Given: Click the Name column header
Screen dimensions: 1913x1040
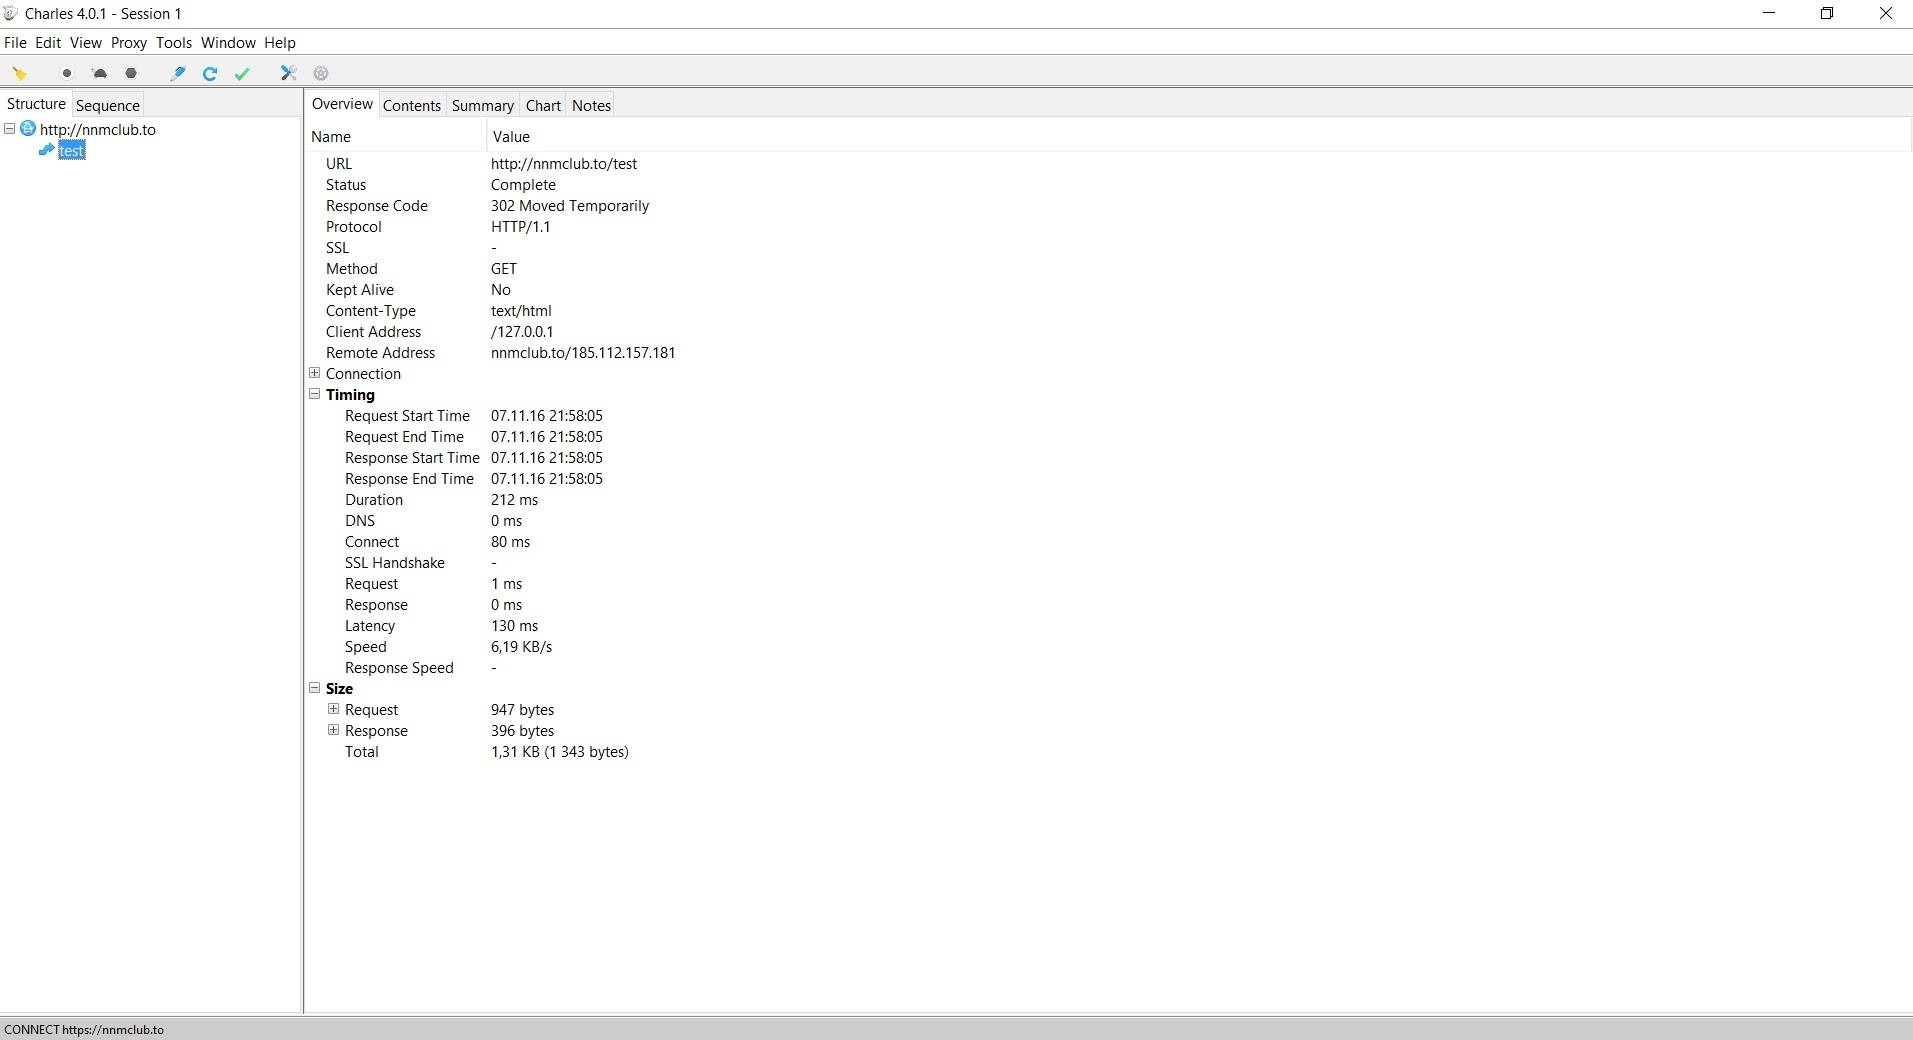Looking at the screenshot, I should (396, 136).
